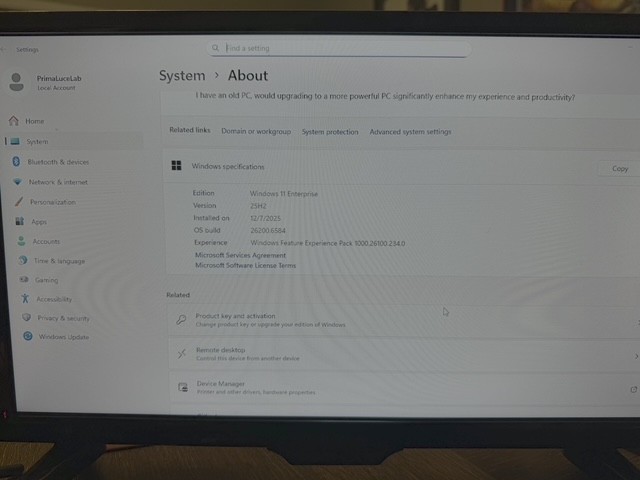Open Time & language settings
Screen dimensions: 640x480
(59, 261)
